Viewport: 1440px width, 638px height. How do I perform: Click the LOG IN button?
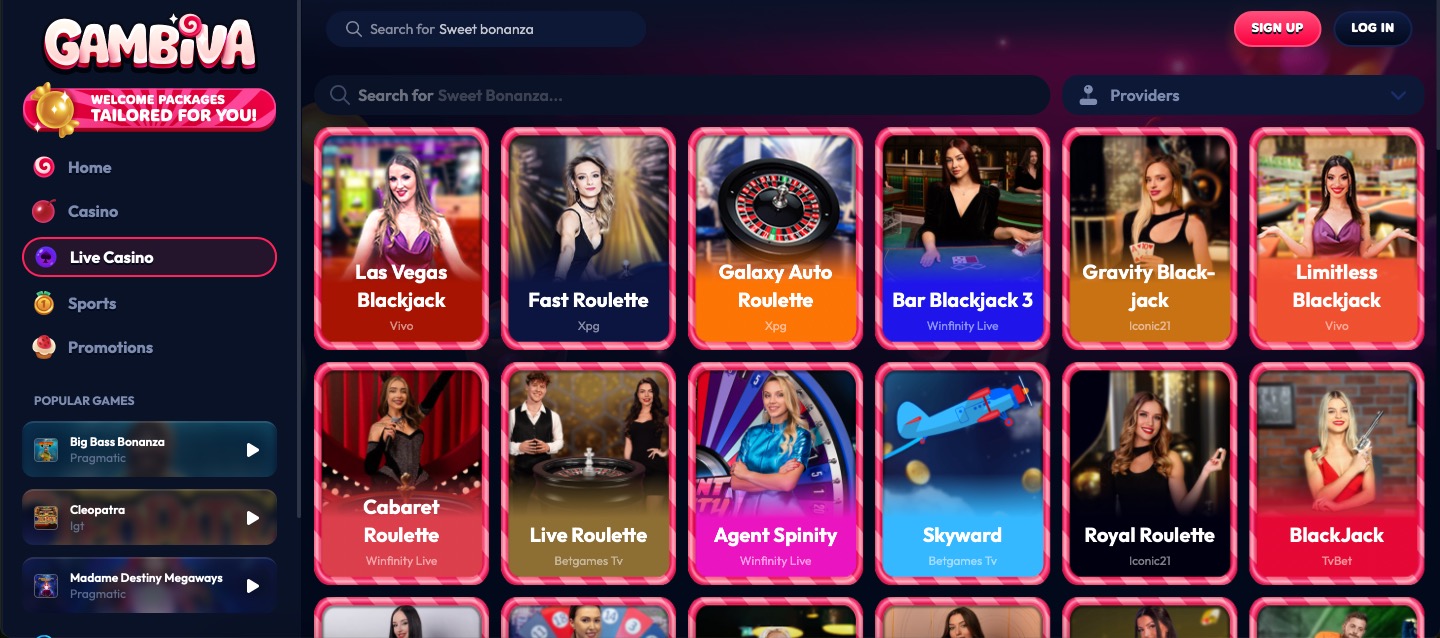click(x=1372, y=28)
